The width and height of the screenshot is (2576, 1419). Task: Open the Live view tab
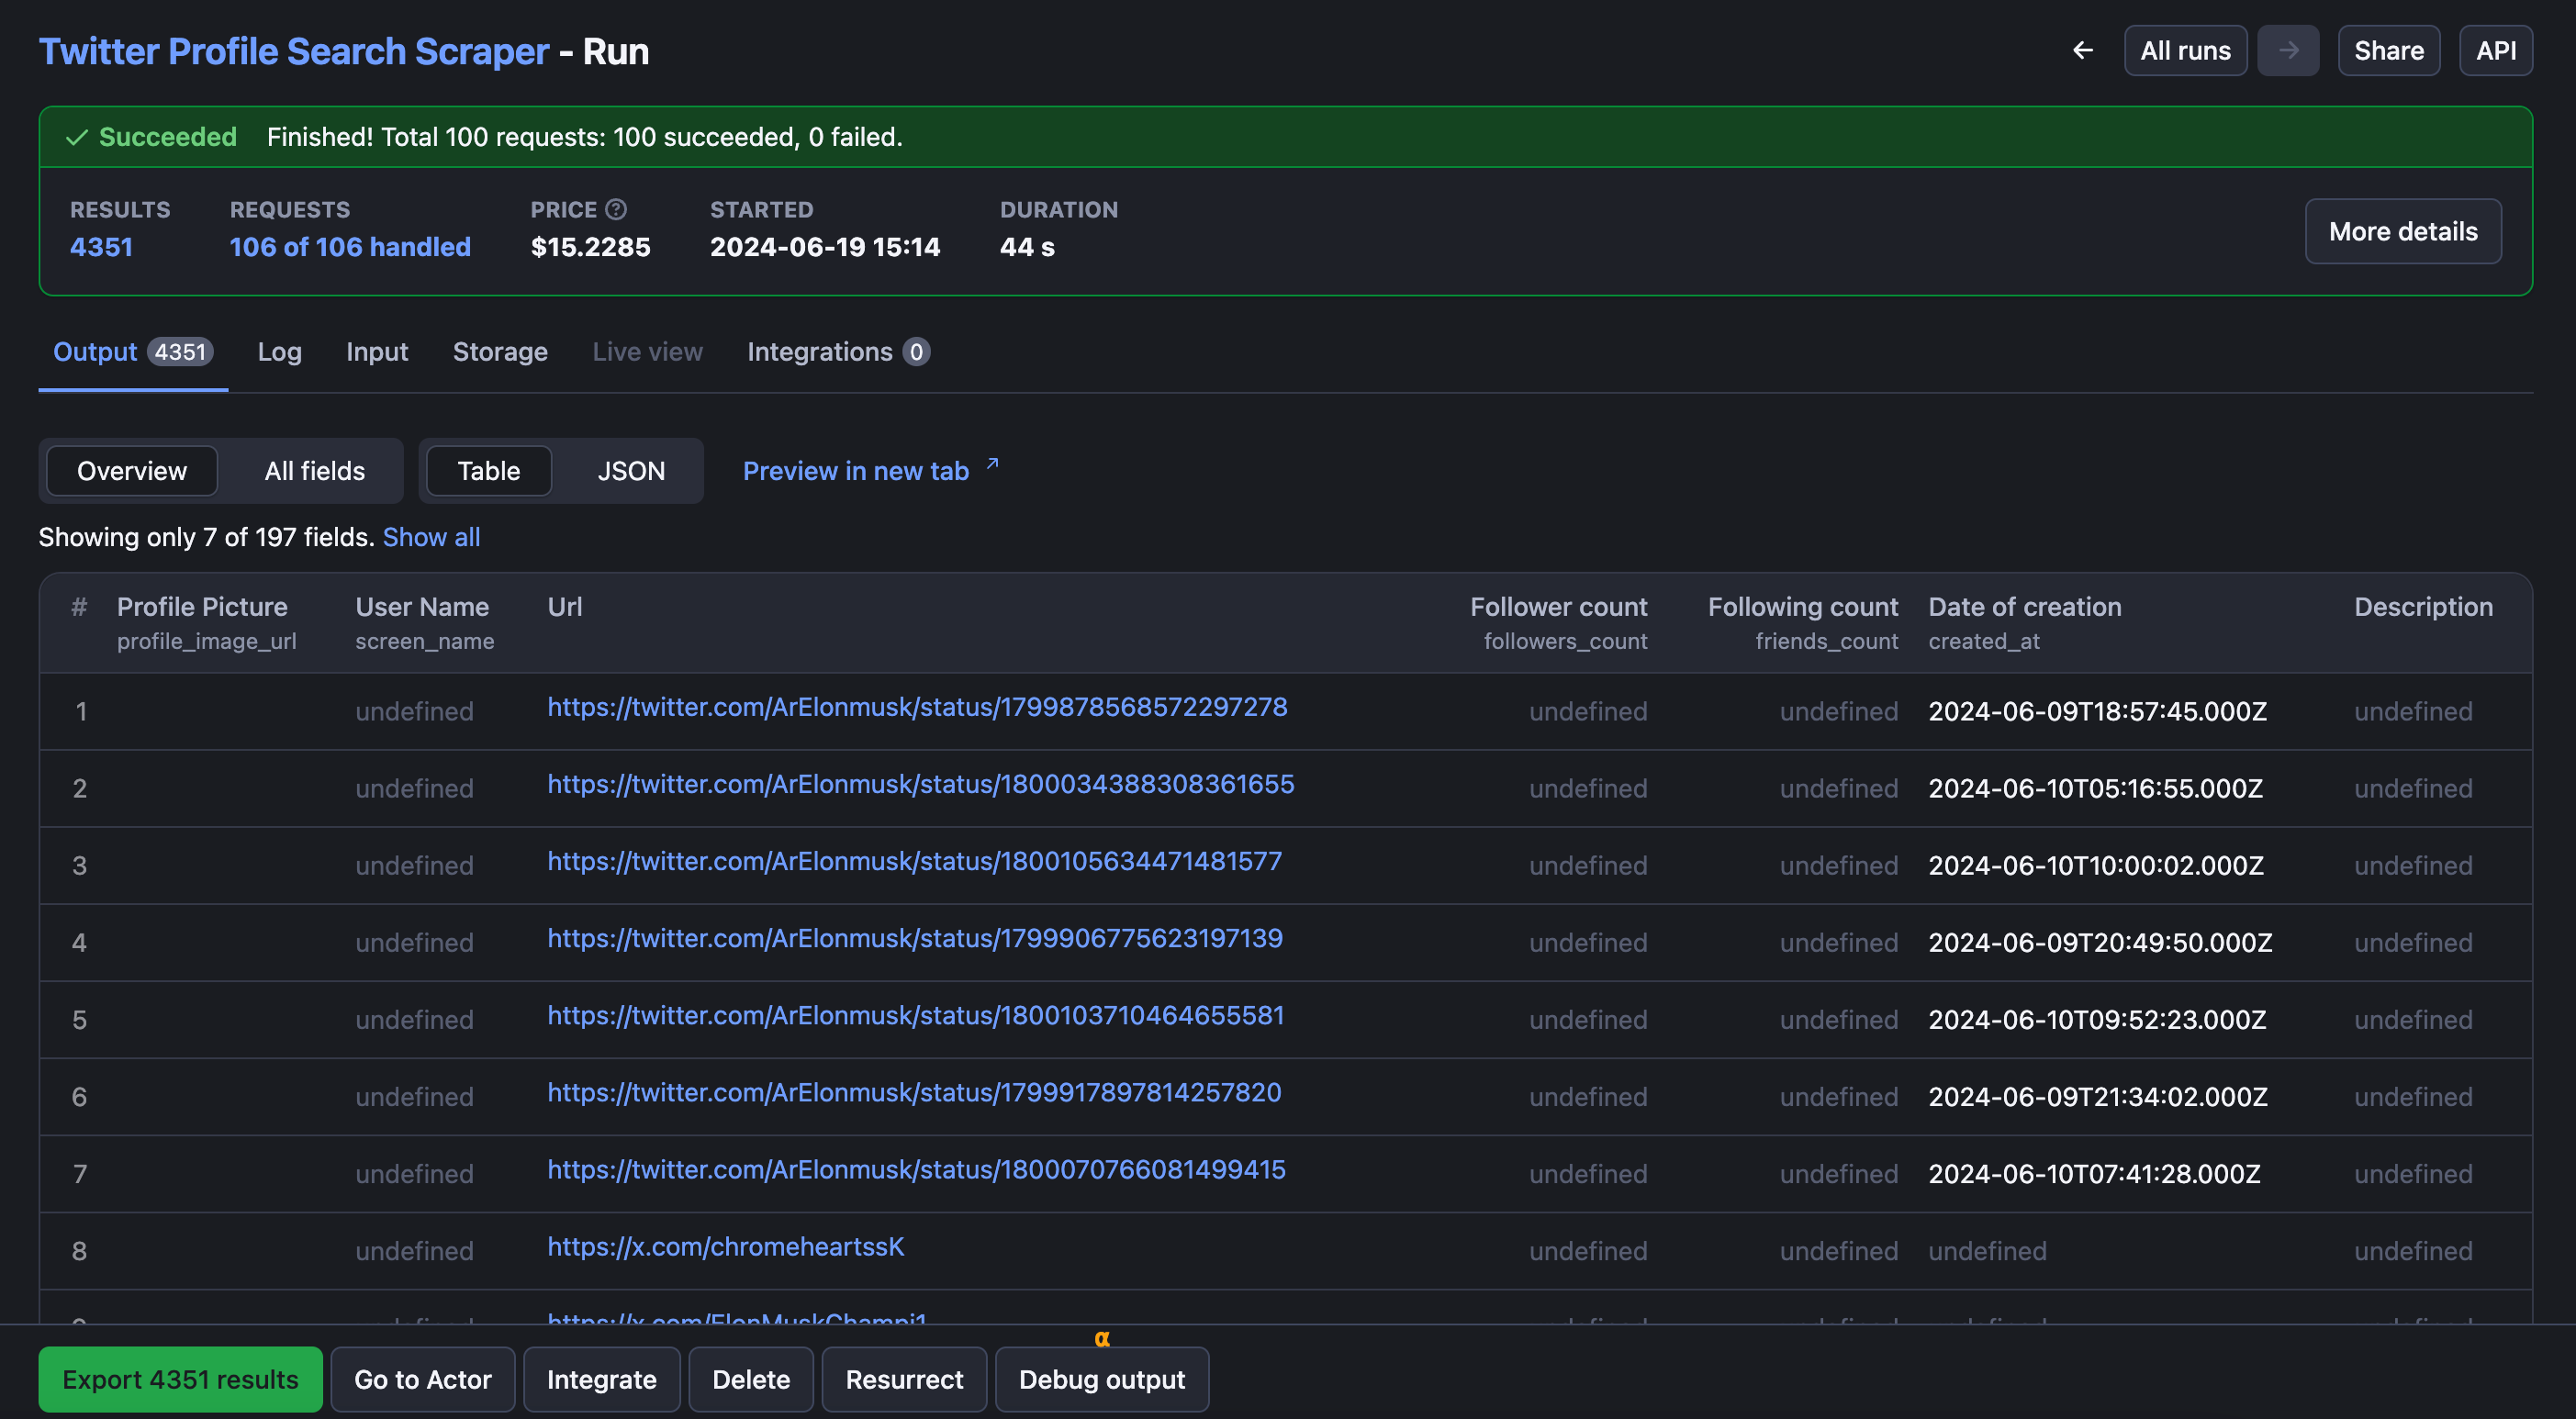647,352
